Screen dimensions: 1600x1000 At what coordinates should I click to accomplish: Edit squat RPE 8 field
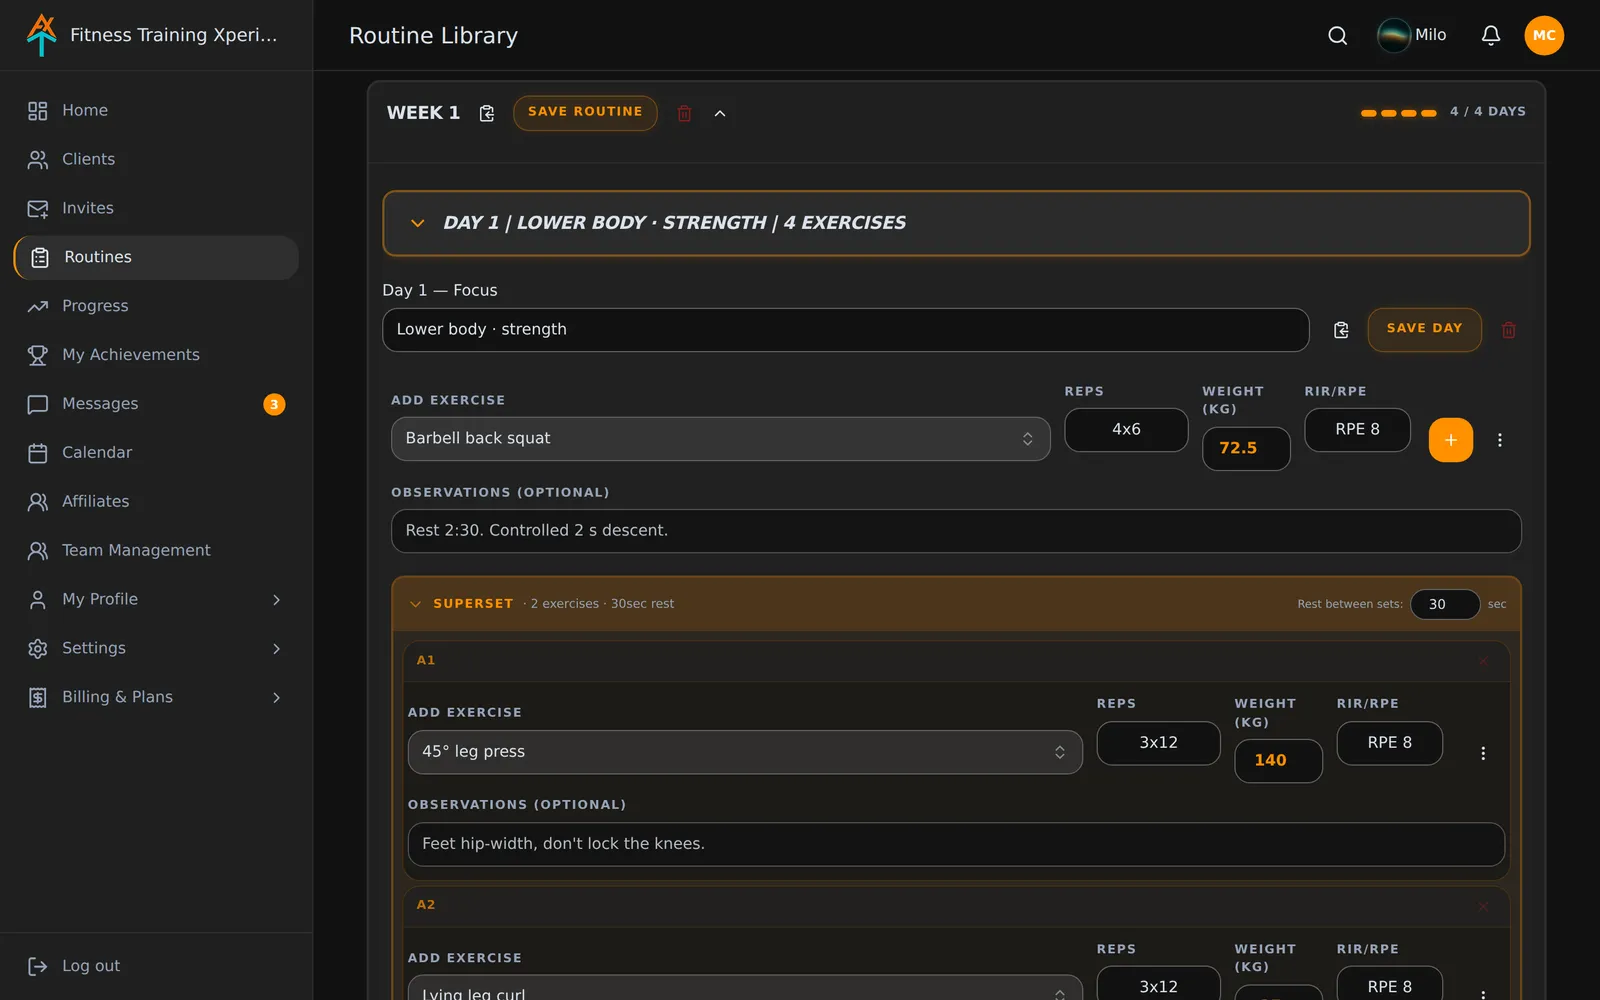click(1357, 430)
